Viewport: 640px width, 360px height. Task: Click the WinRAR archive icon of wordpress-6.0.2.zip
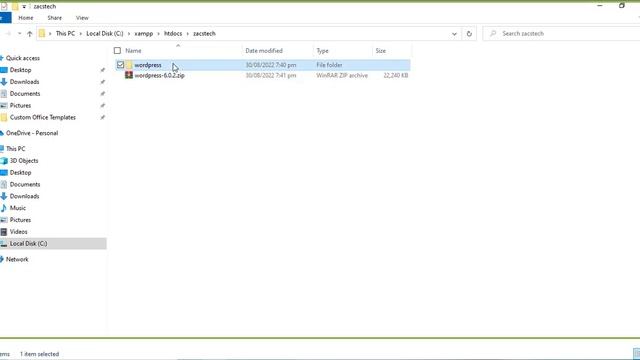click(x=129, y=75)
